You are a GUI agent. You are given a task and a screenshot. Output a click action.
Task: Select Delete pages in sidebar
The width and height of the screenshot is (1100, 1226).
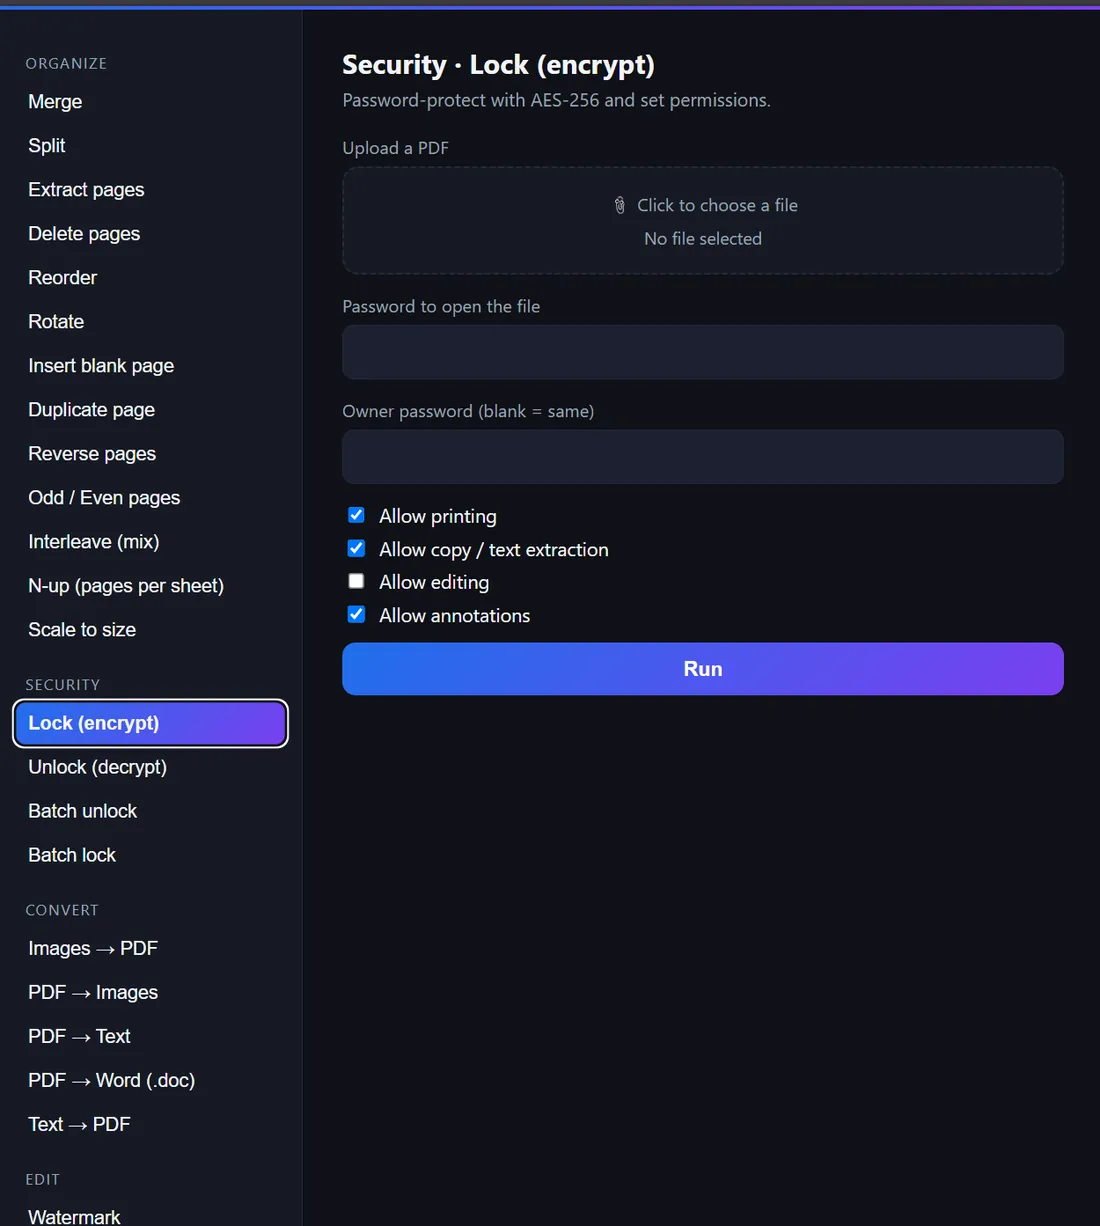pos(150,234)
